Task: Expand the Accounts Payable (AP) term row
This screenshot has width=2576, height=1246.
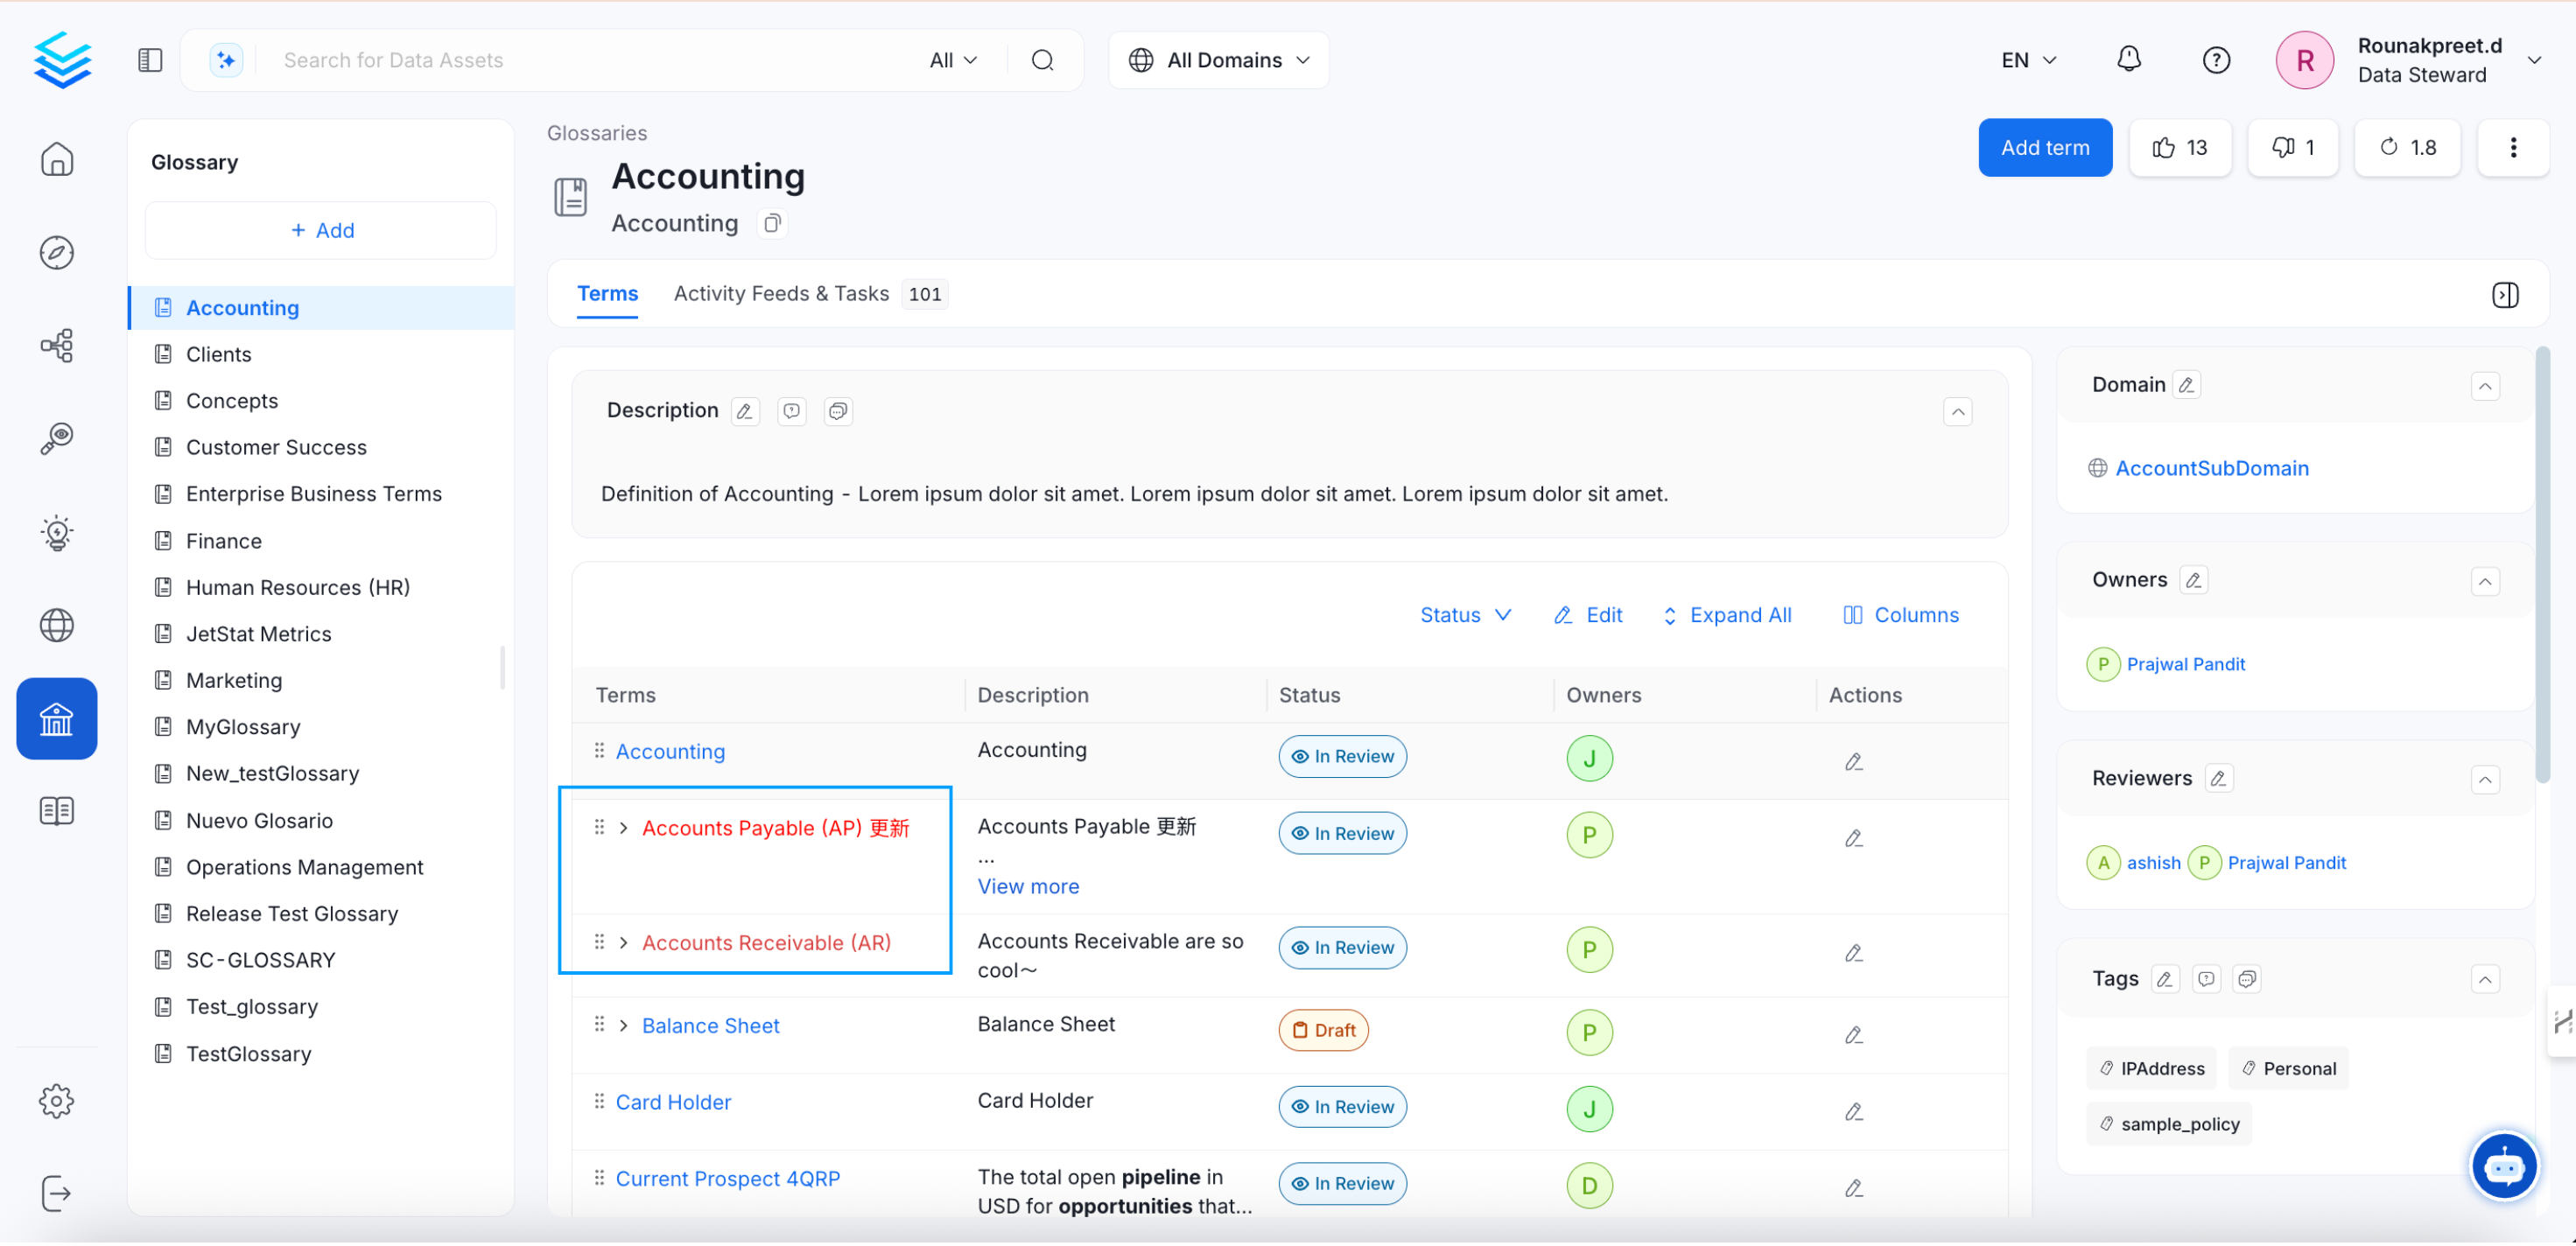Action: (x=623, y=829)
